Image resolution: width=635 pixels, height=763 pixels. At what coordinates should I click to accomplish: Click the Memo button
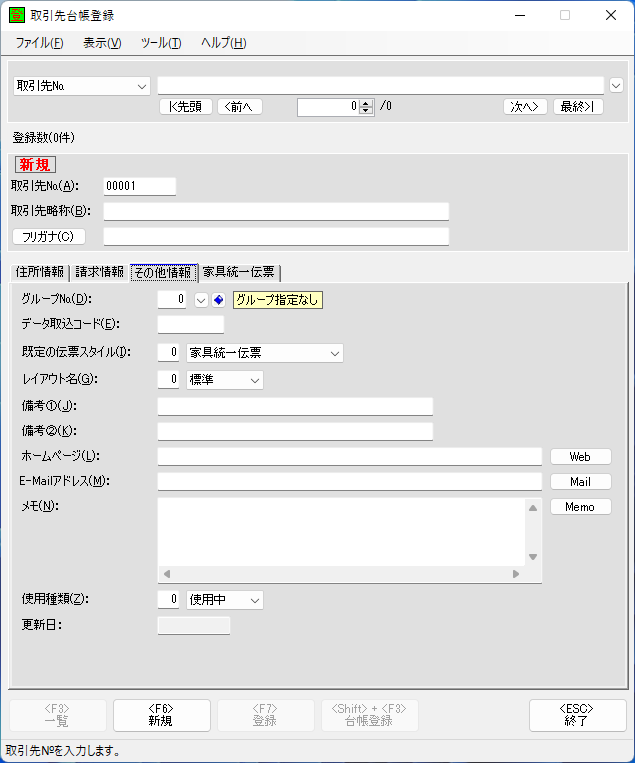(581, 507)
